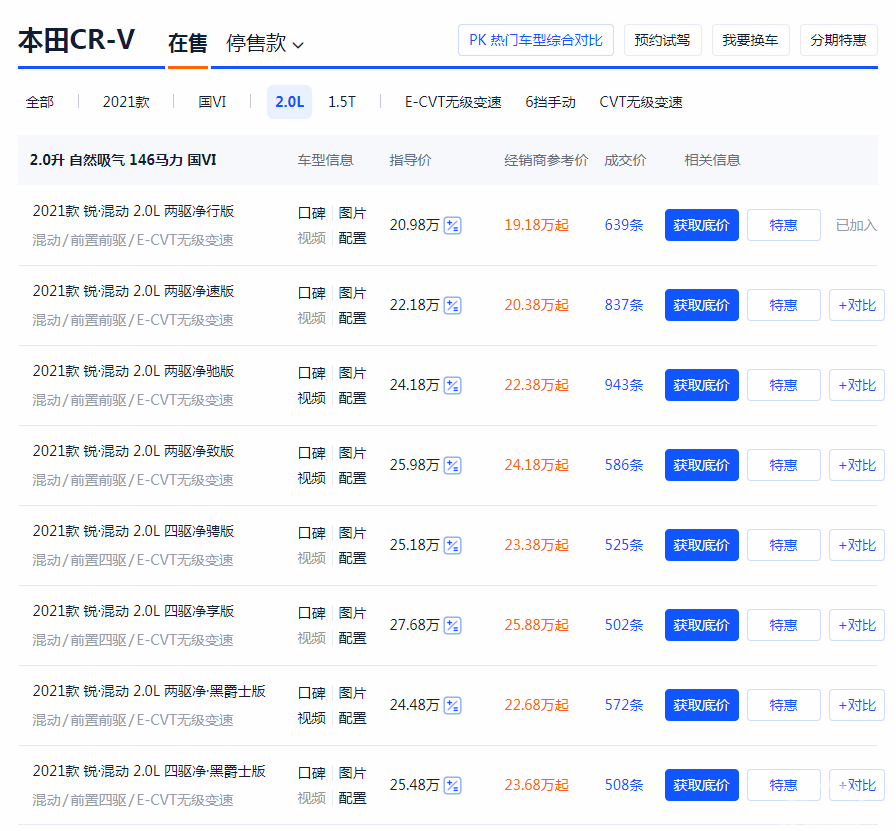Click the 分期特惠 button

click(x=838, y=40)
